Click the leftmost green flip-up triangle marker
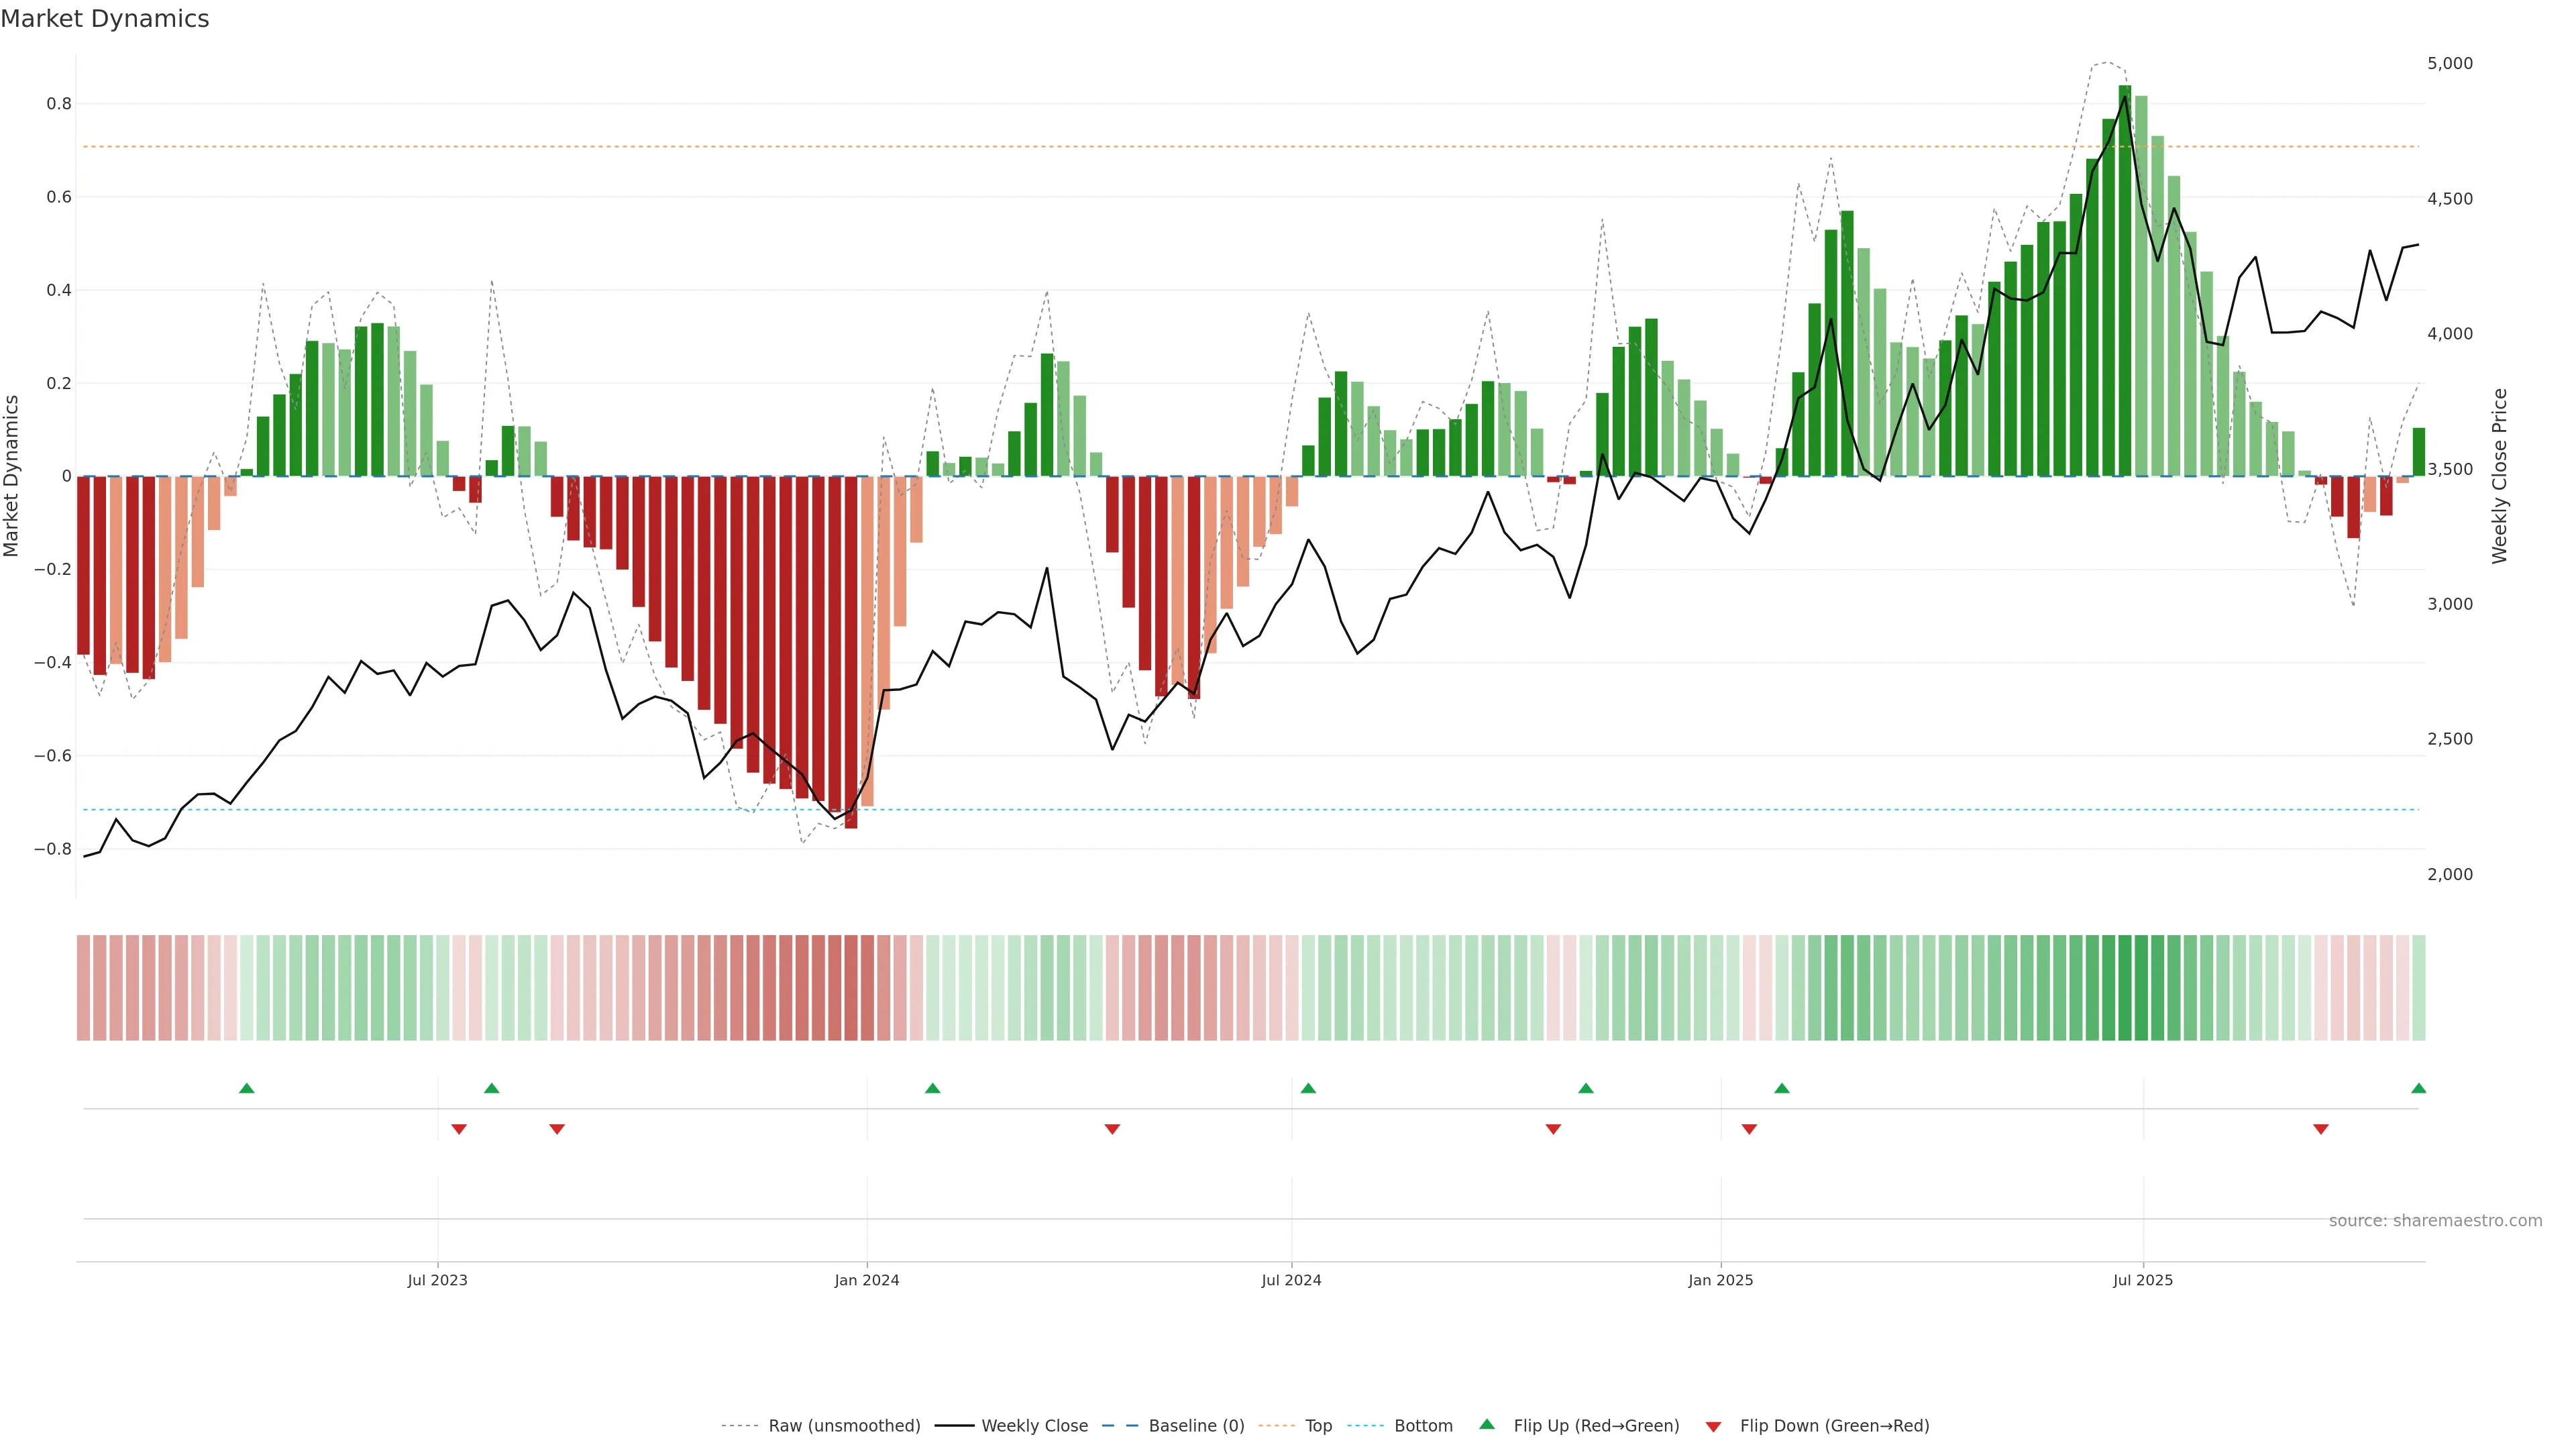The width and height of the screenshot is (2576, 1449). 247,1088
